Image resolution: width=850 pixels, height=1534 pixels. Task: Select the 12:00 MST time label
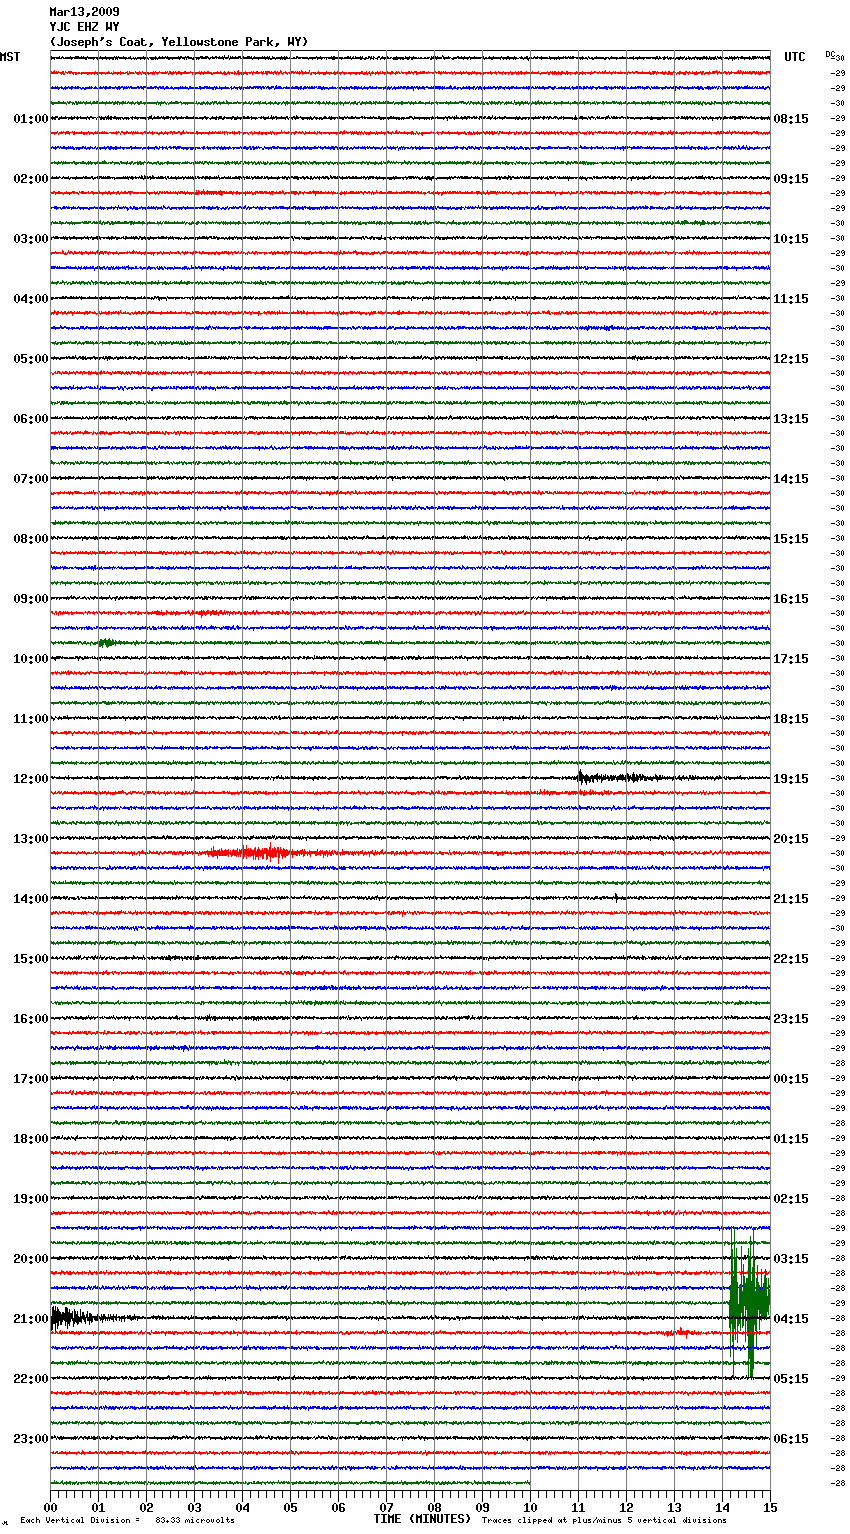(x=31, y=779)
